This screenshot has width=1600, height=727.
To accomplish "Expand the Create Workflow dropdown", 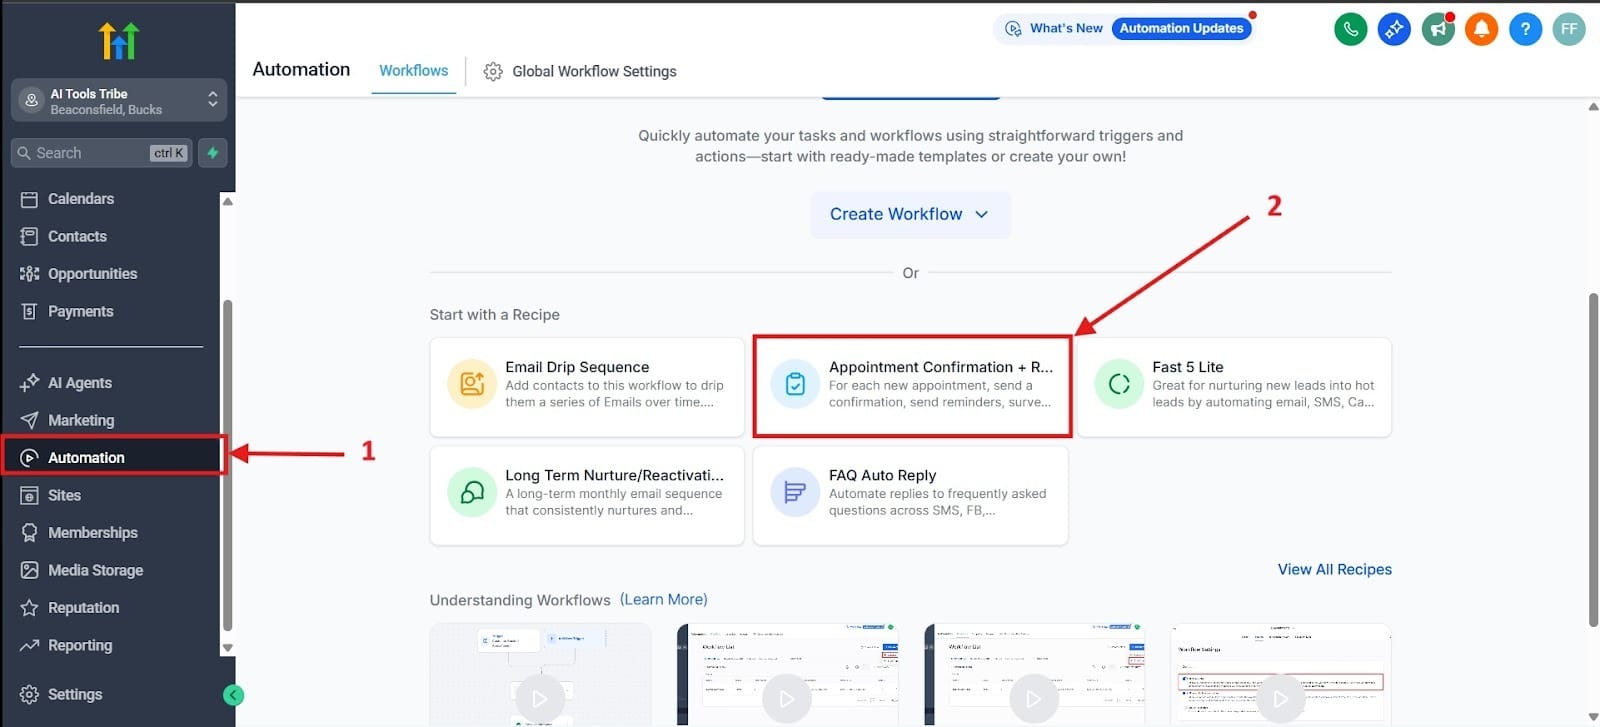I will pos(910,214).
